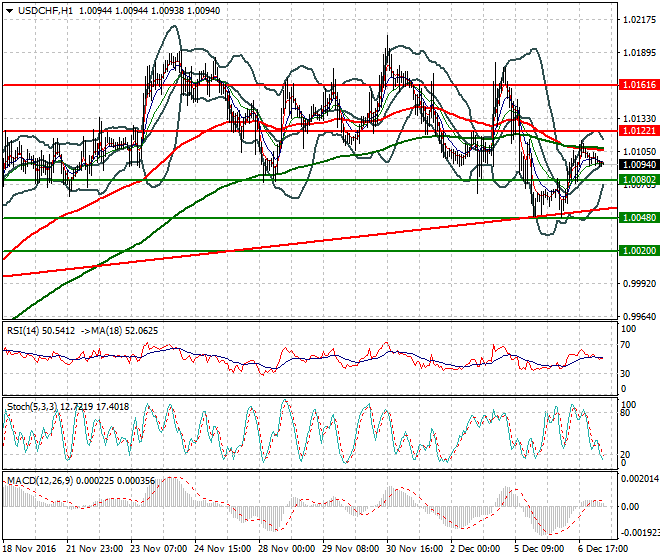Click the RSI(14) 50.5412 indicator label

tap(41, 331)
